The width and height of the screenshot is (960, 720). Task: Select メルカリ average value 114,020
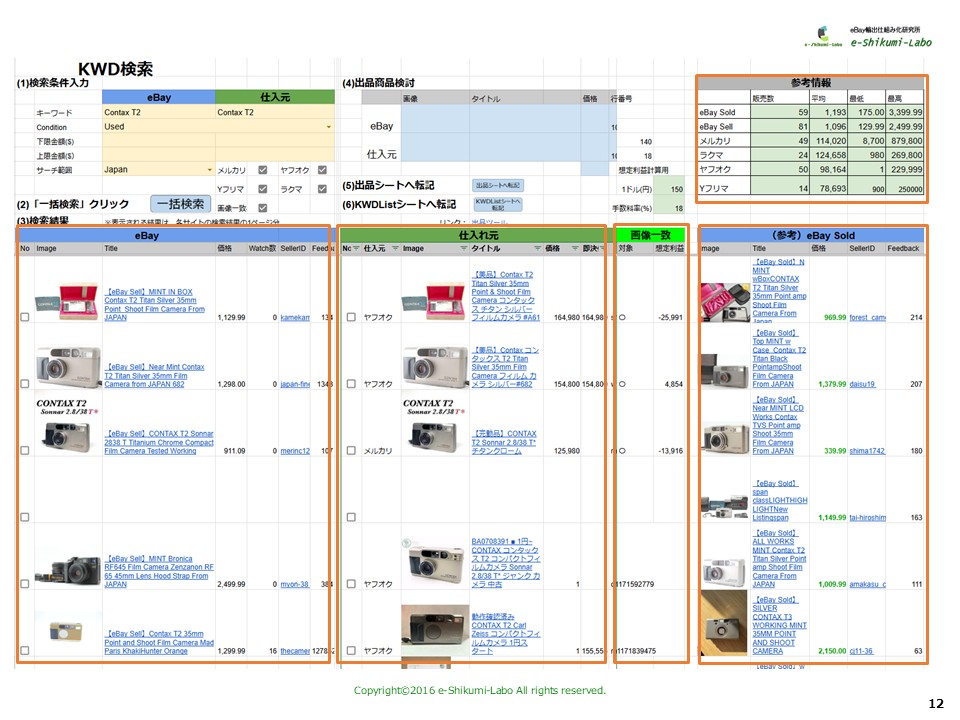[828, 141]
